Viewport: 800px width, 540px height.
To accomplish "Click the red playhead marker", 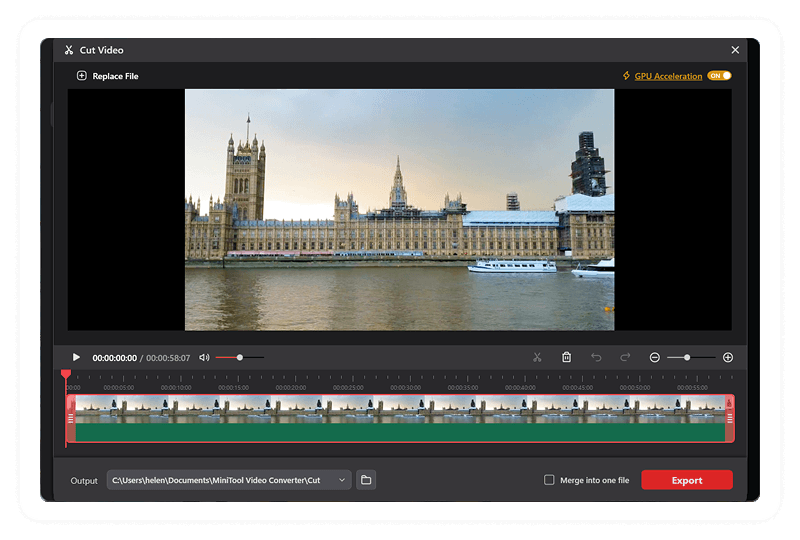I will point(66,374).
